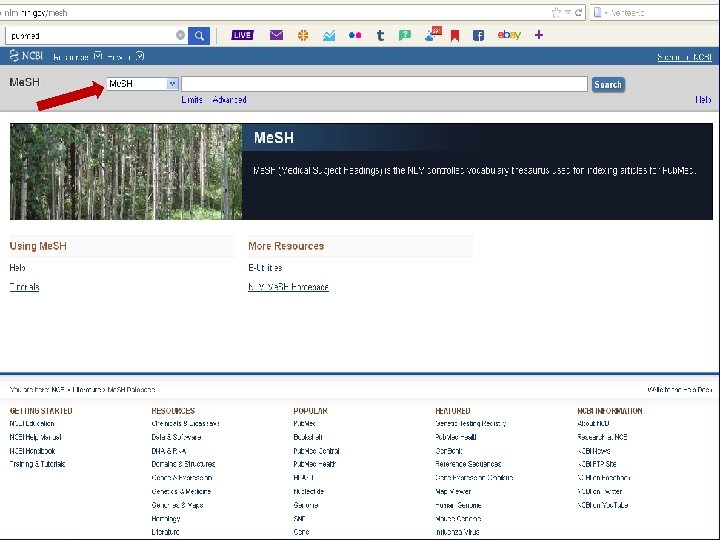Open PubMed Central footer link
720x540 pixels.
316,451
